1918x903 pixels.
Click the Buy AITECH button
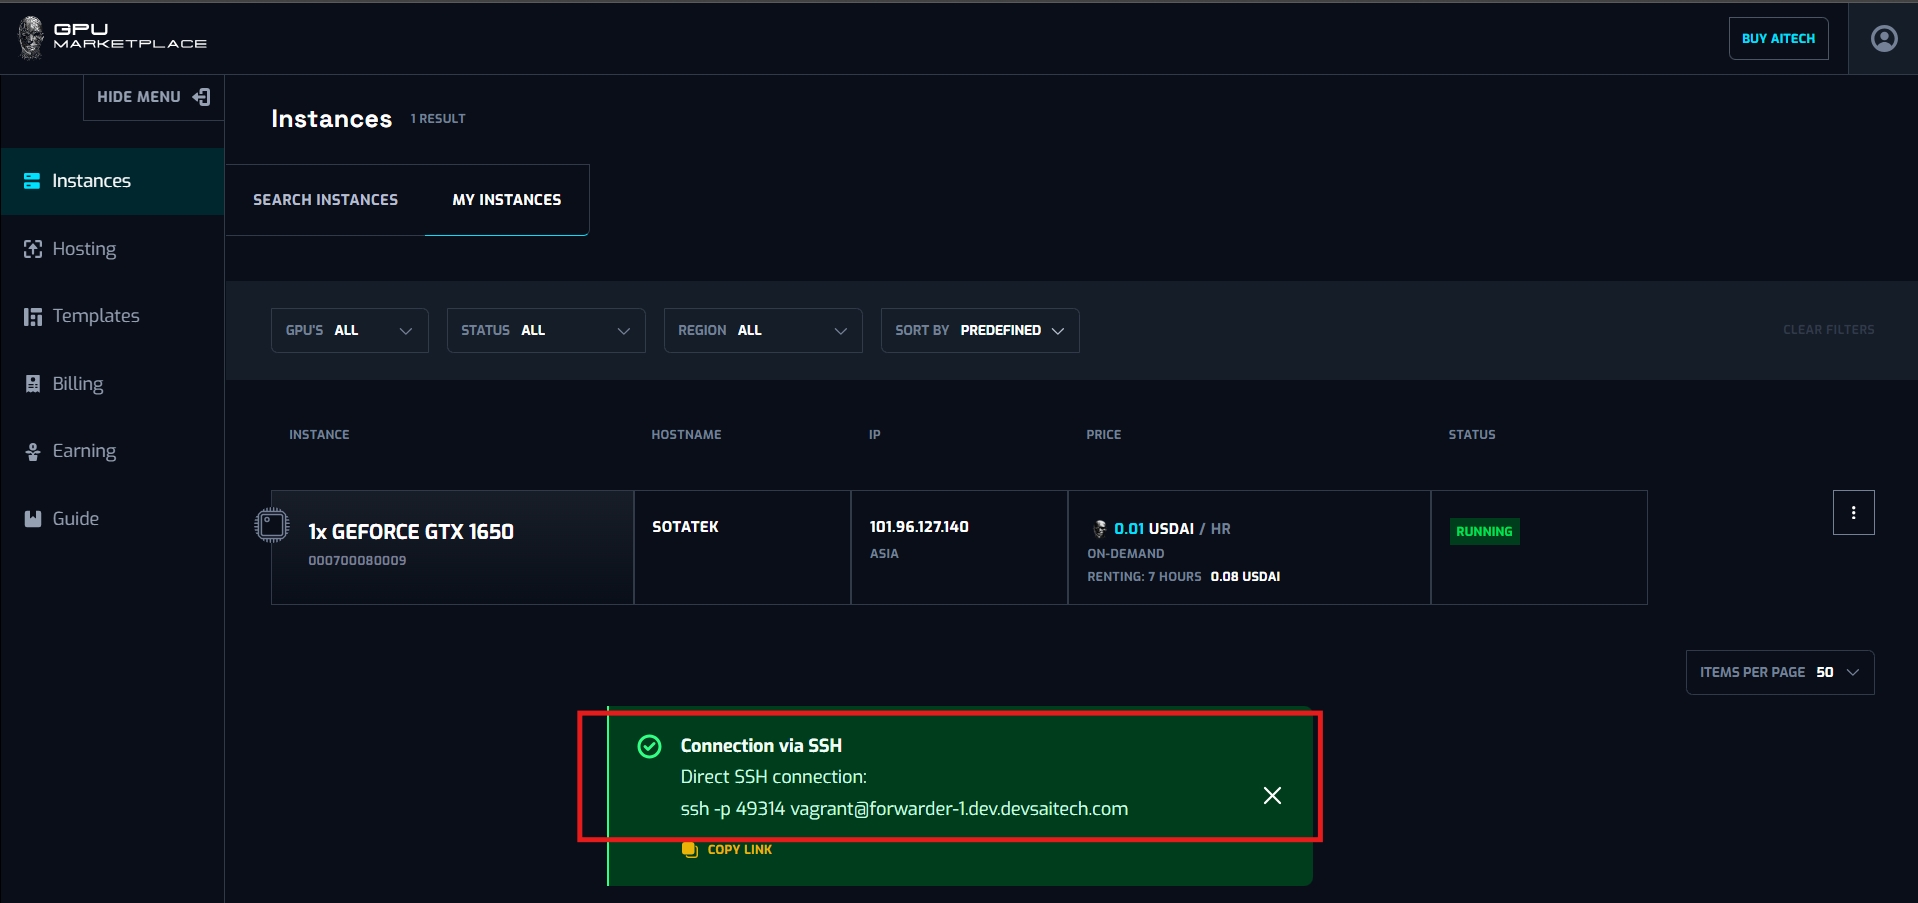point(1777,39)
